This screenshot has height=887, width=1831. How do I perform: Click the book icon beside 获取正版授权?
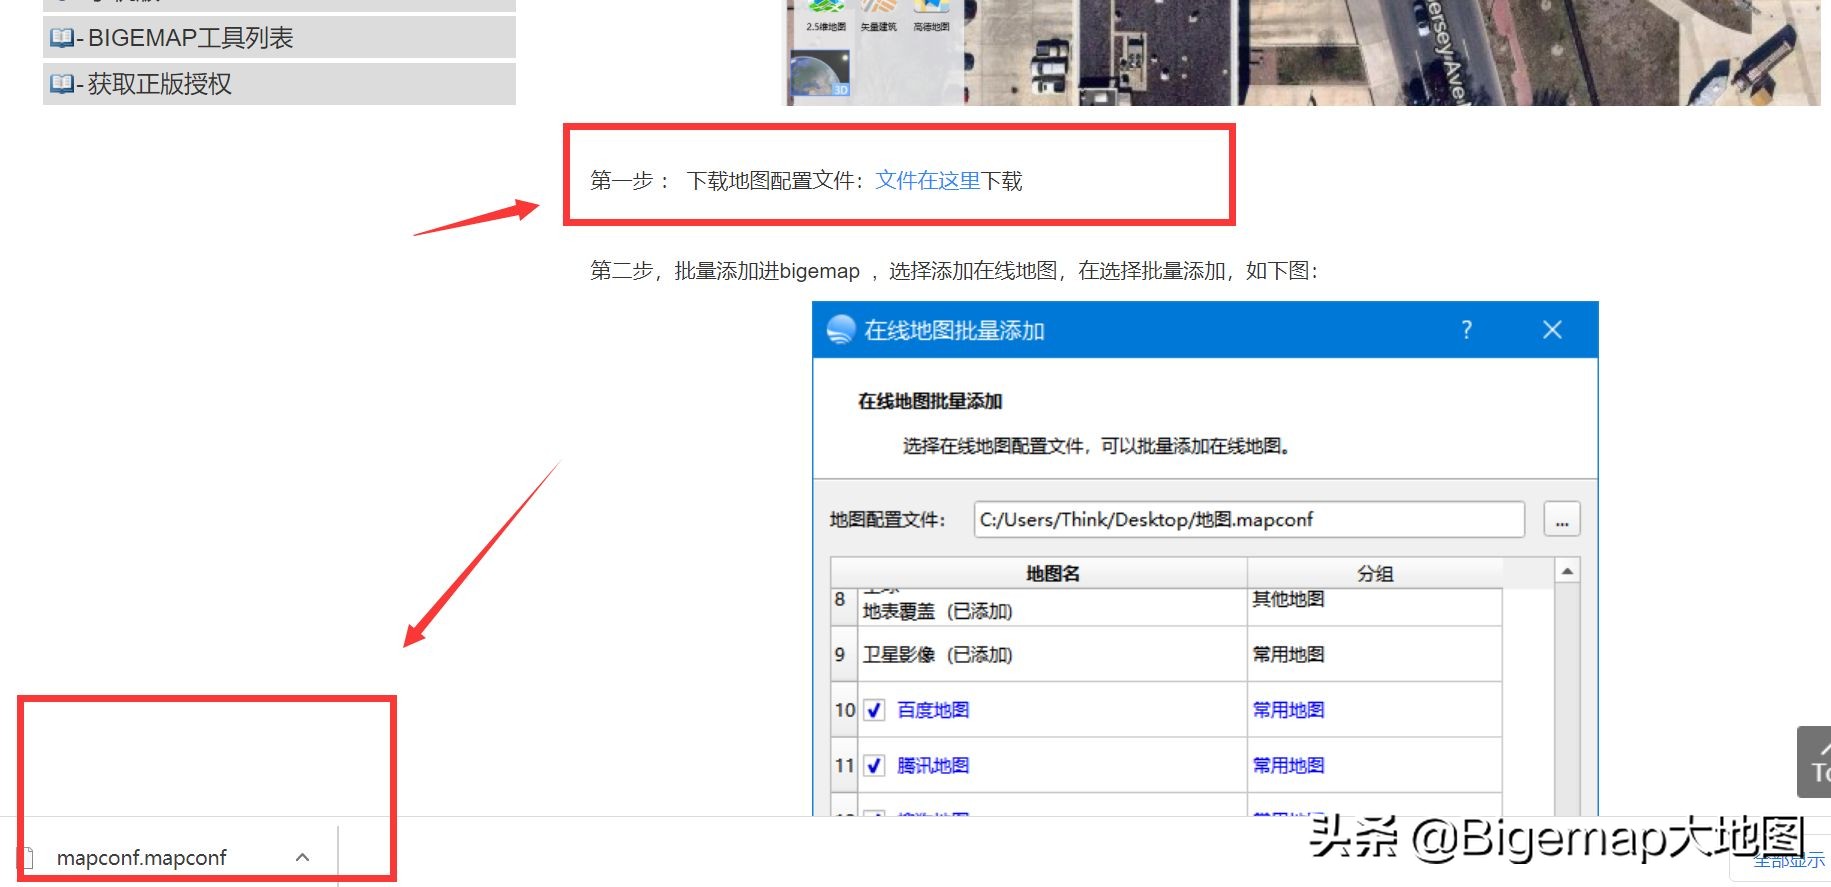[x=62, y=84]
